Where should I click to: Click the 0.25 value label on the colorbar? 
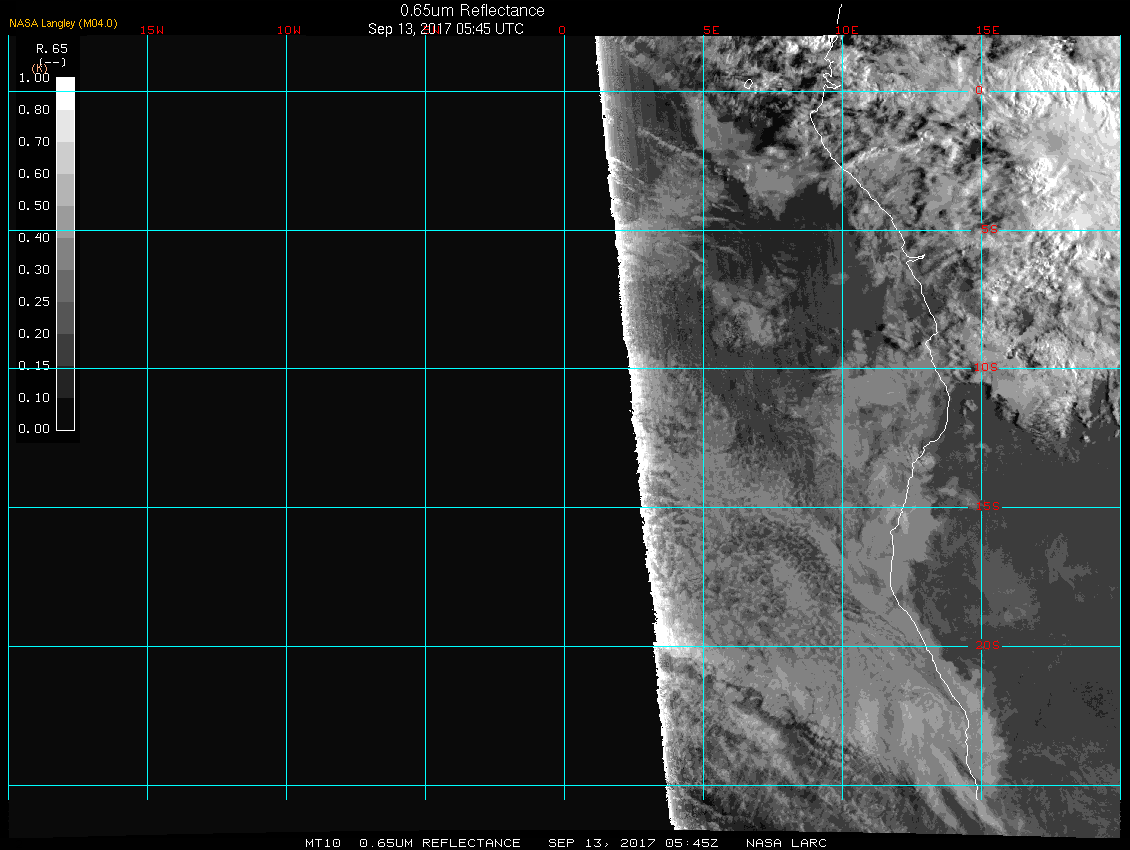[34, 302]
